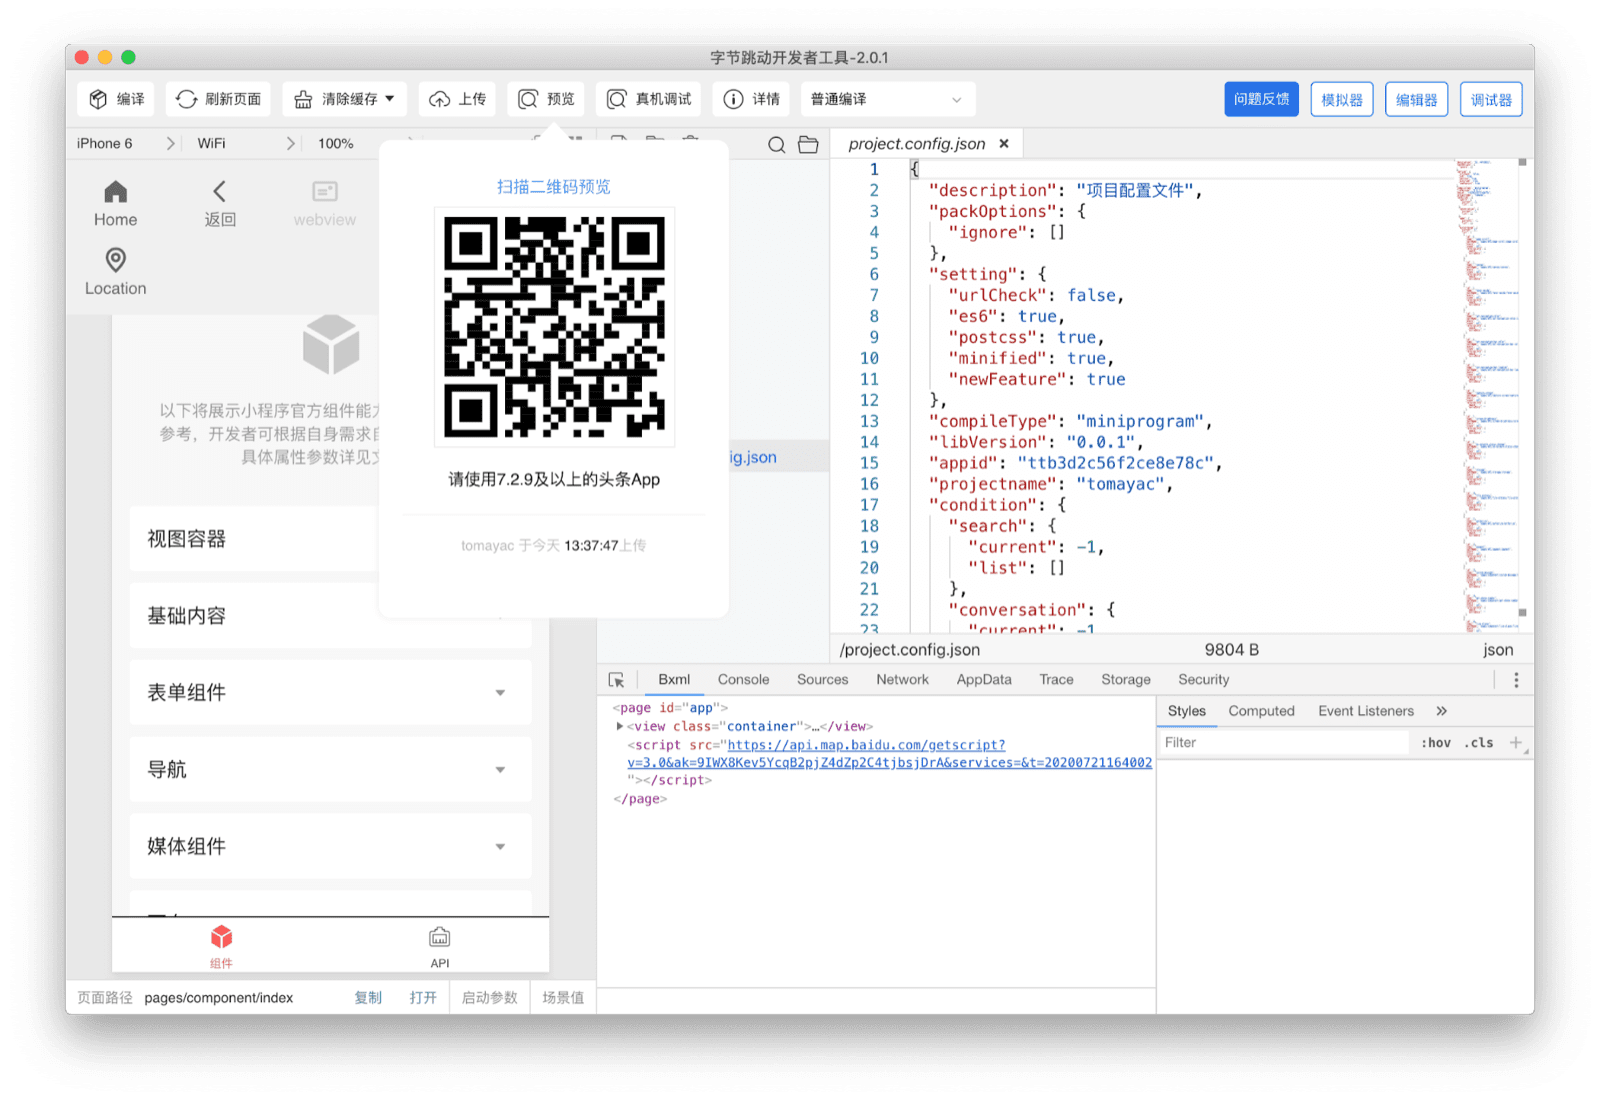Toggle the :hov pseudo-class control
This screenshot has width=1600, height=1101.
(x=1436, y=742)
